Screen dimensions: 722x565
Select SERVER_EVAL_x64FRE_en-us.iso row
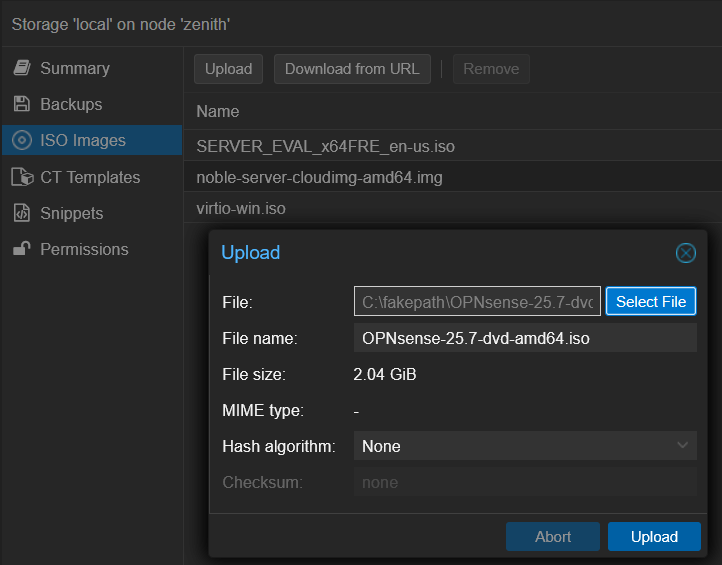[325, 146]
